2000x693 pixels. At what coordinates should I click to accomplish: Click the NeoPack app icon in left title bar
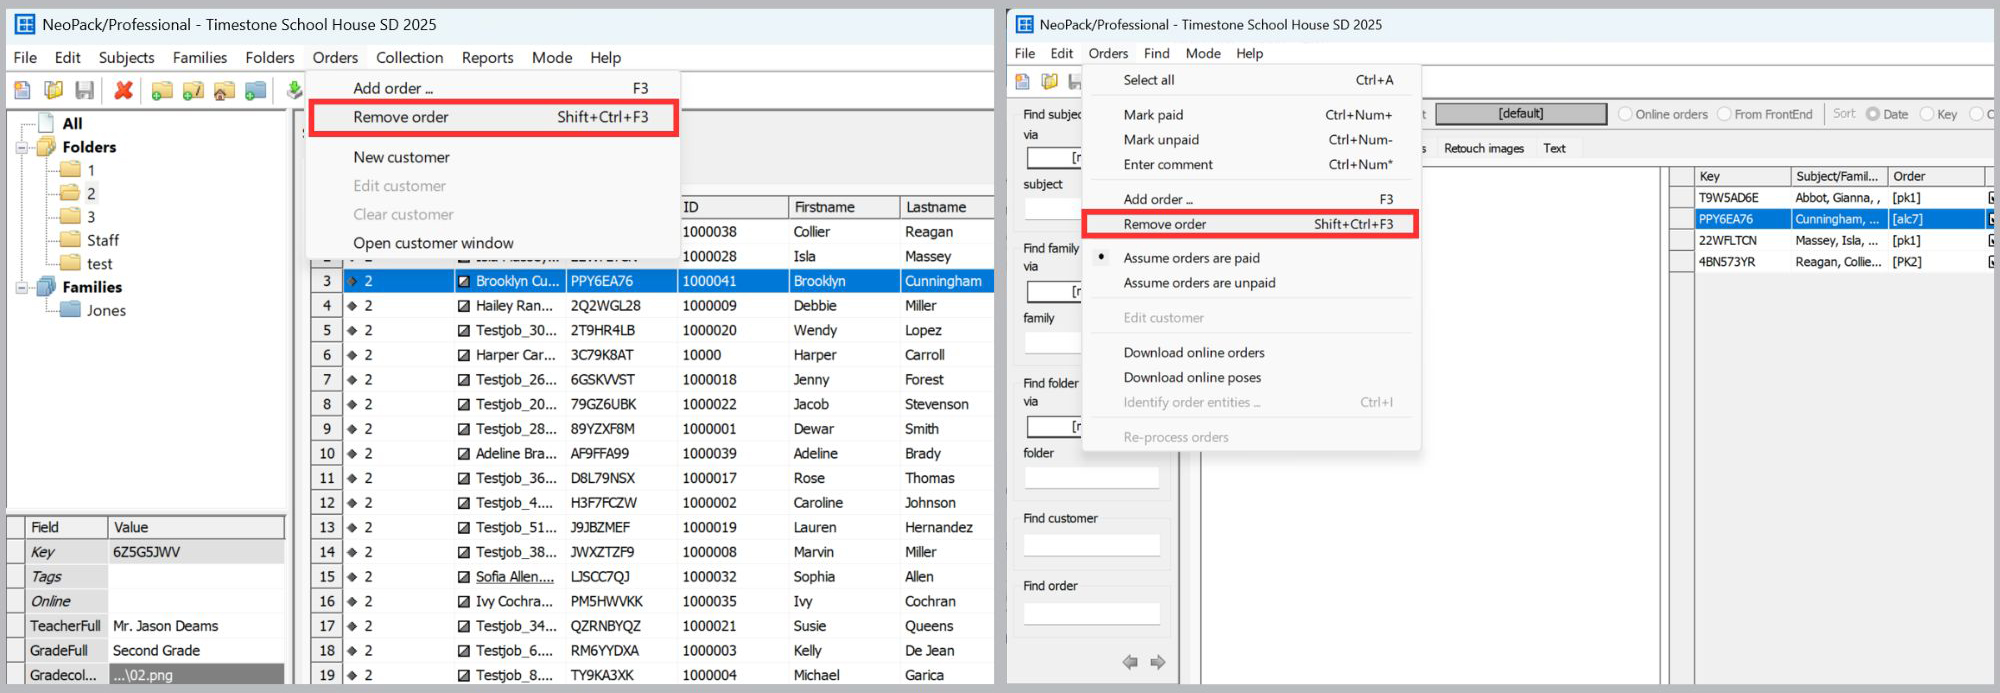click(x=25, y=24)
